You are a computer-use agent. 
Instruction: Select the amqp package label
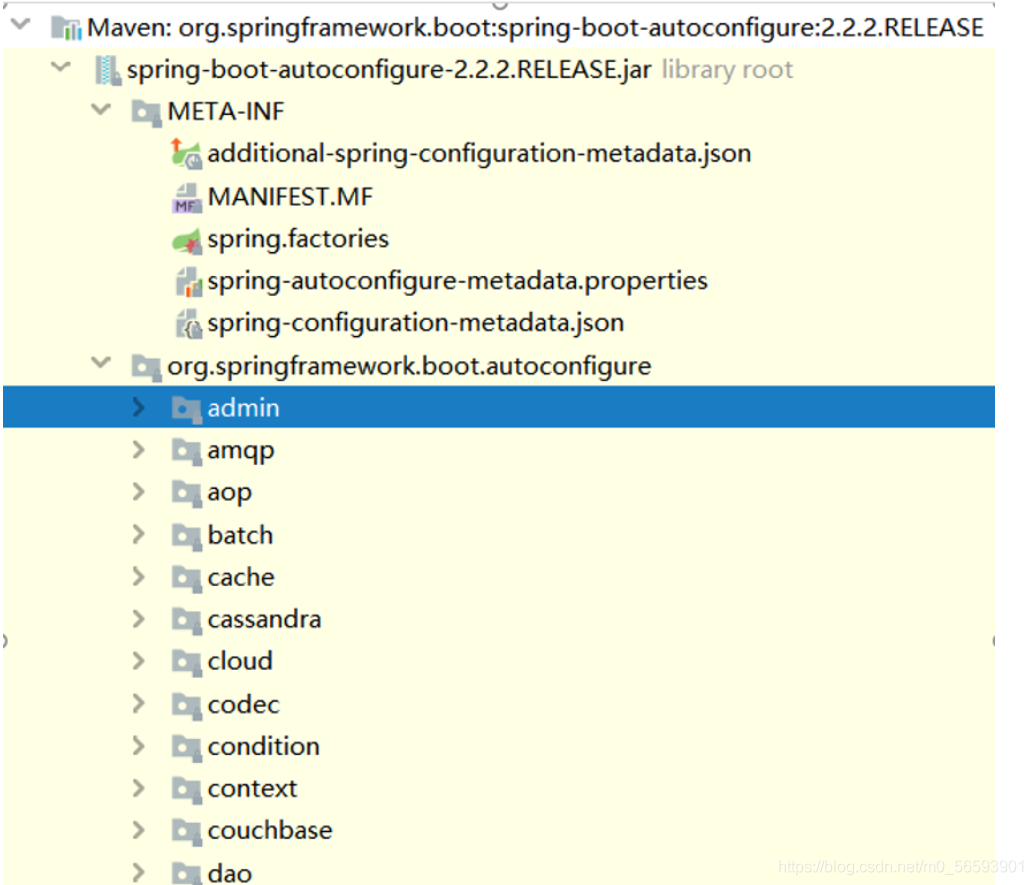[240, 453]
